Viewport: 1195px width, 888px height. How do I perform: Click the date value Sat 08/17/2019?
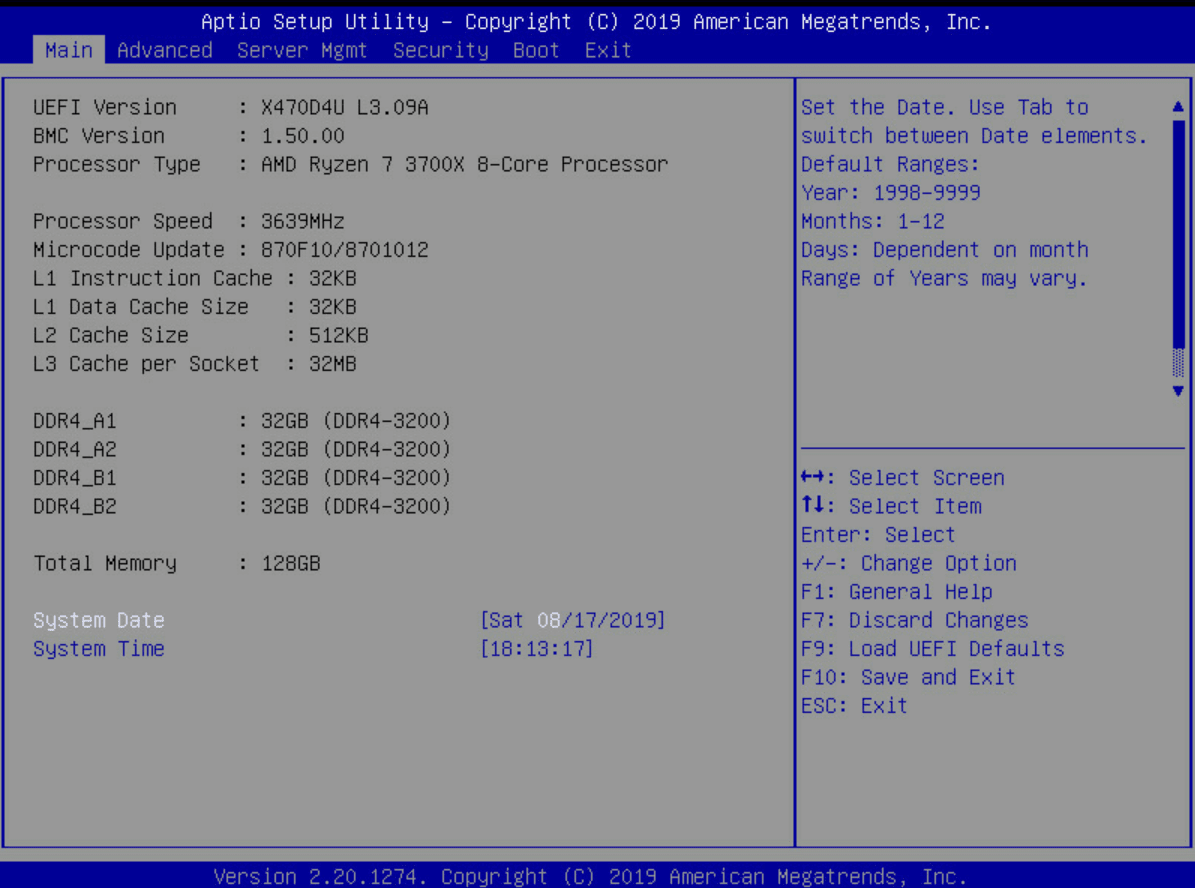pos(573,620)
